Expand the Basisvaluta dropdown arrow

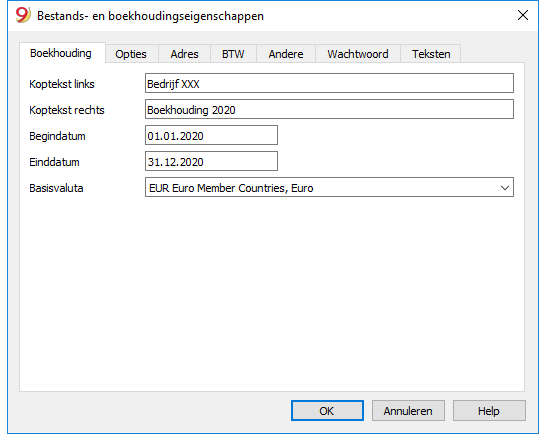[x=505, y=188]
